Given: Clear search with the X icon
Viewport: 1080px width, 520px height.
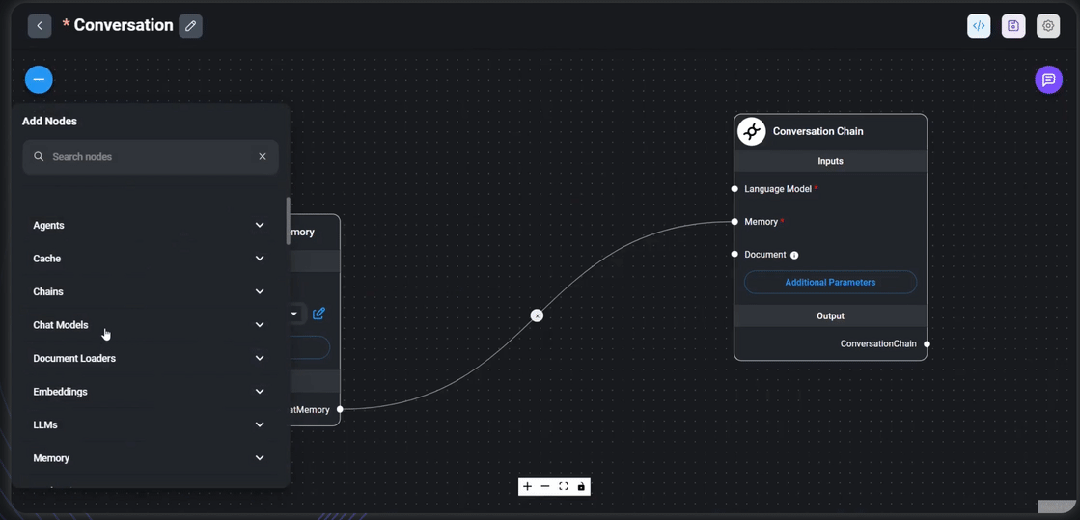Looking at the screenshot, I should coord(262,156).
